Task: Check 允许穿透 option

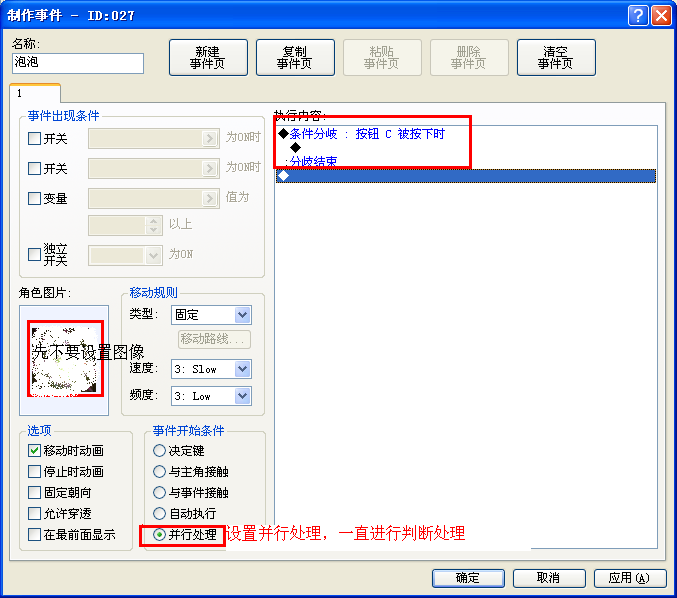Action: pos(34,513)
